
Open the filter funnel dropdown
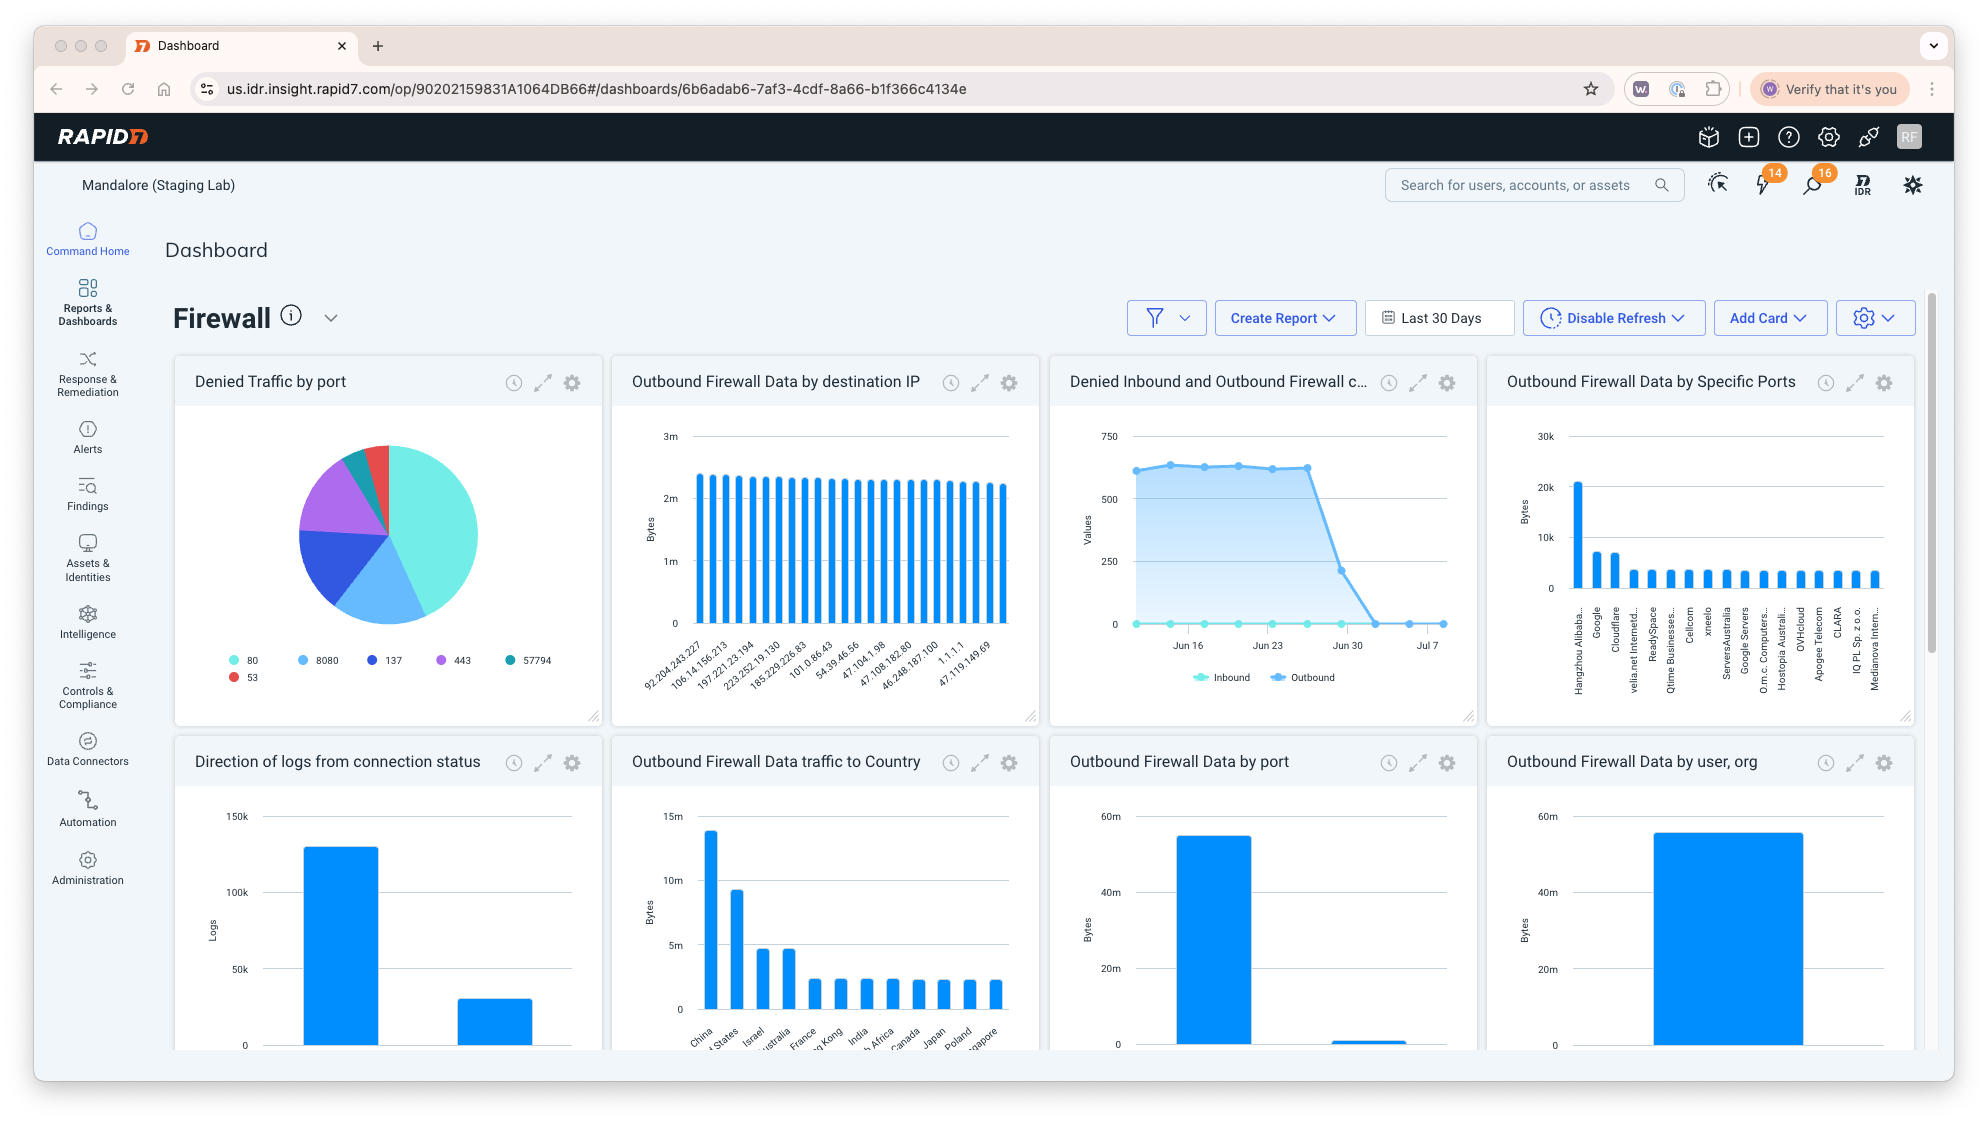point(1166,318)
